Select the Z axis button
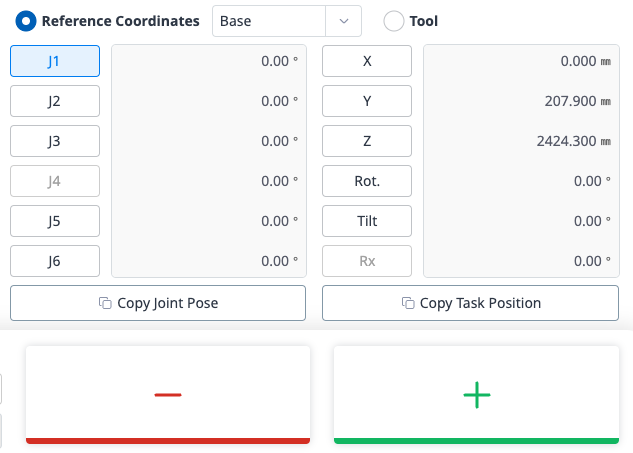The image size is (633, 453). click(367, 141)
